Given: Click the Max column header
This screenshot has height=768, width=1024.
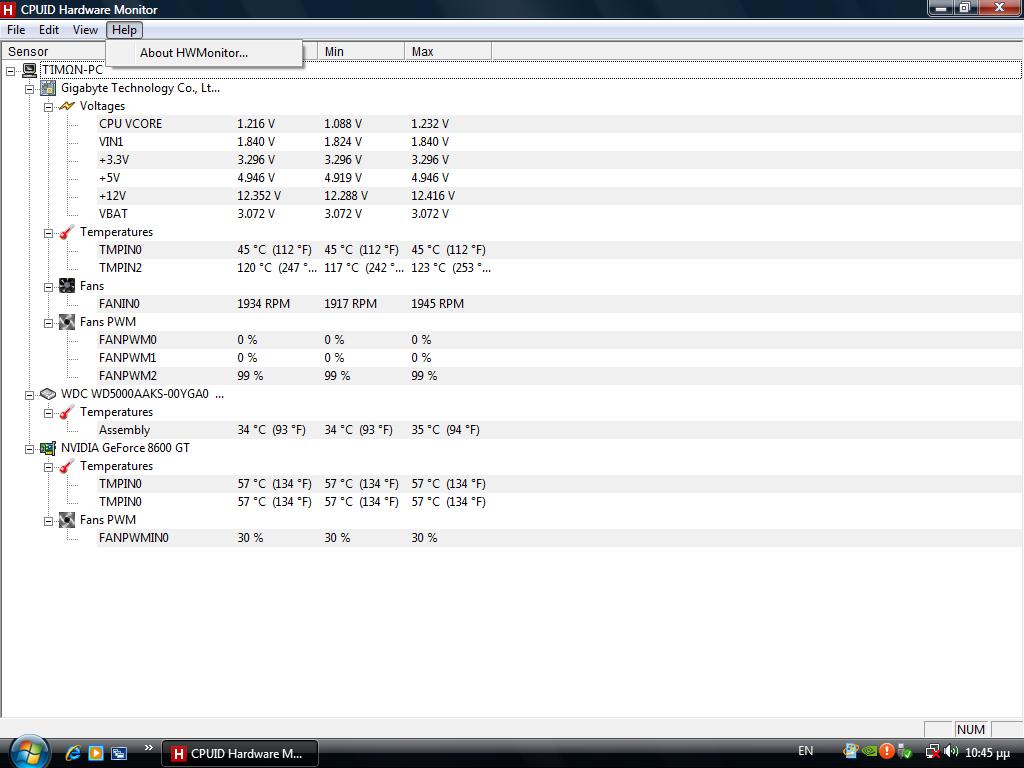Looking at the screenshot, I should tap(448, 52).
